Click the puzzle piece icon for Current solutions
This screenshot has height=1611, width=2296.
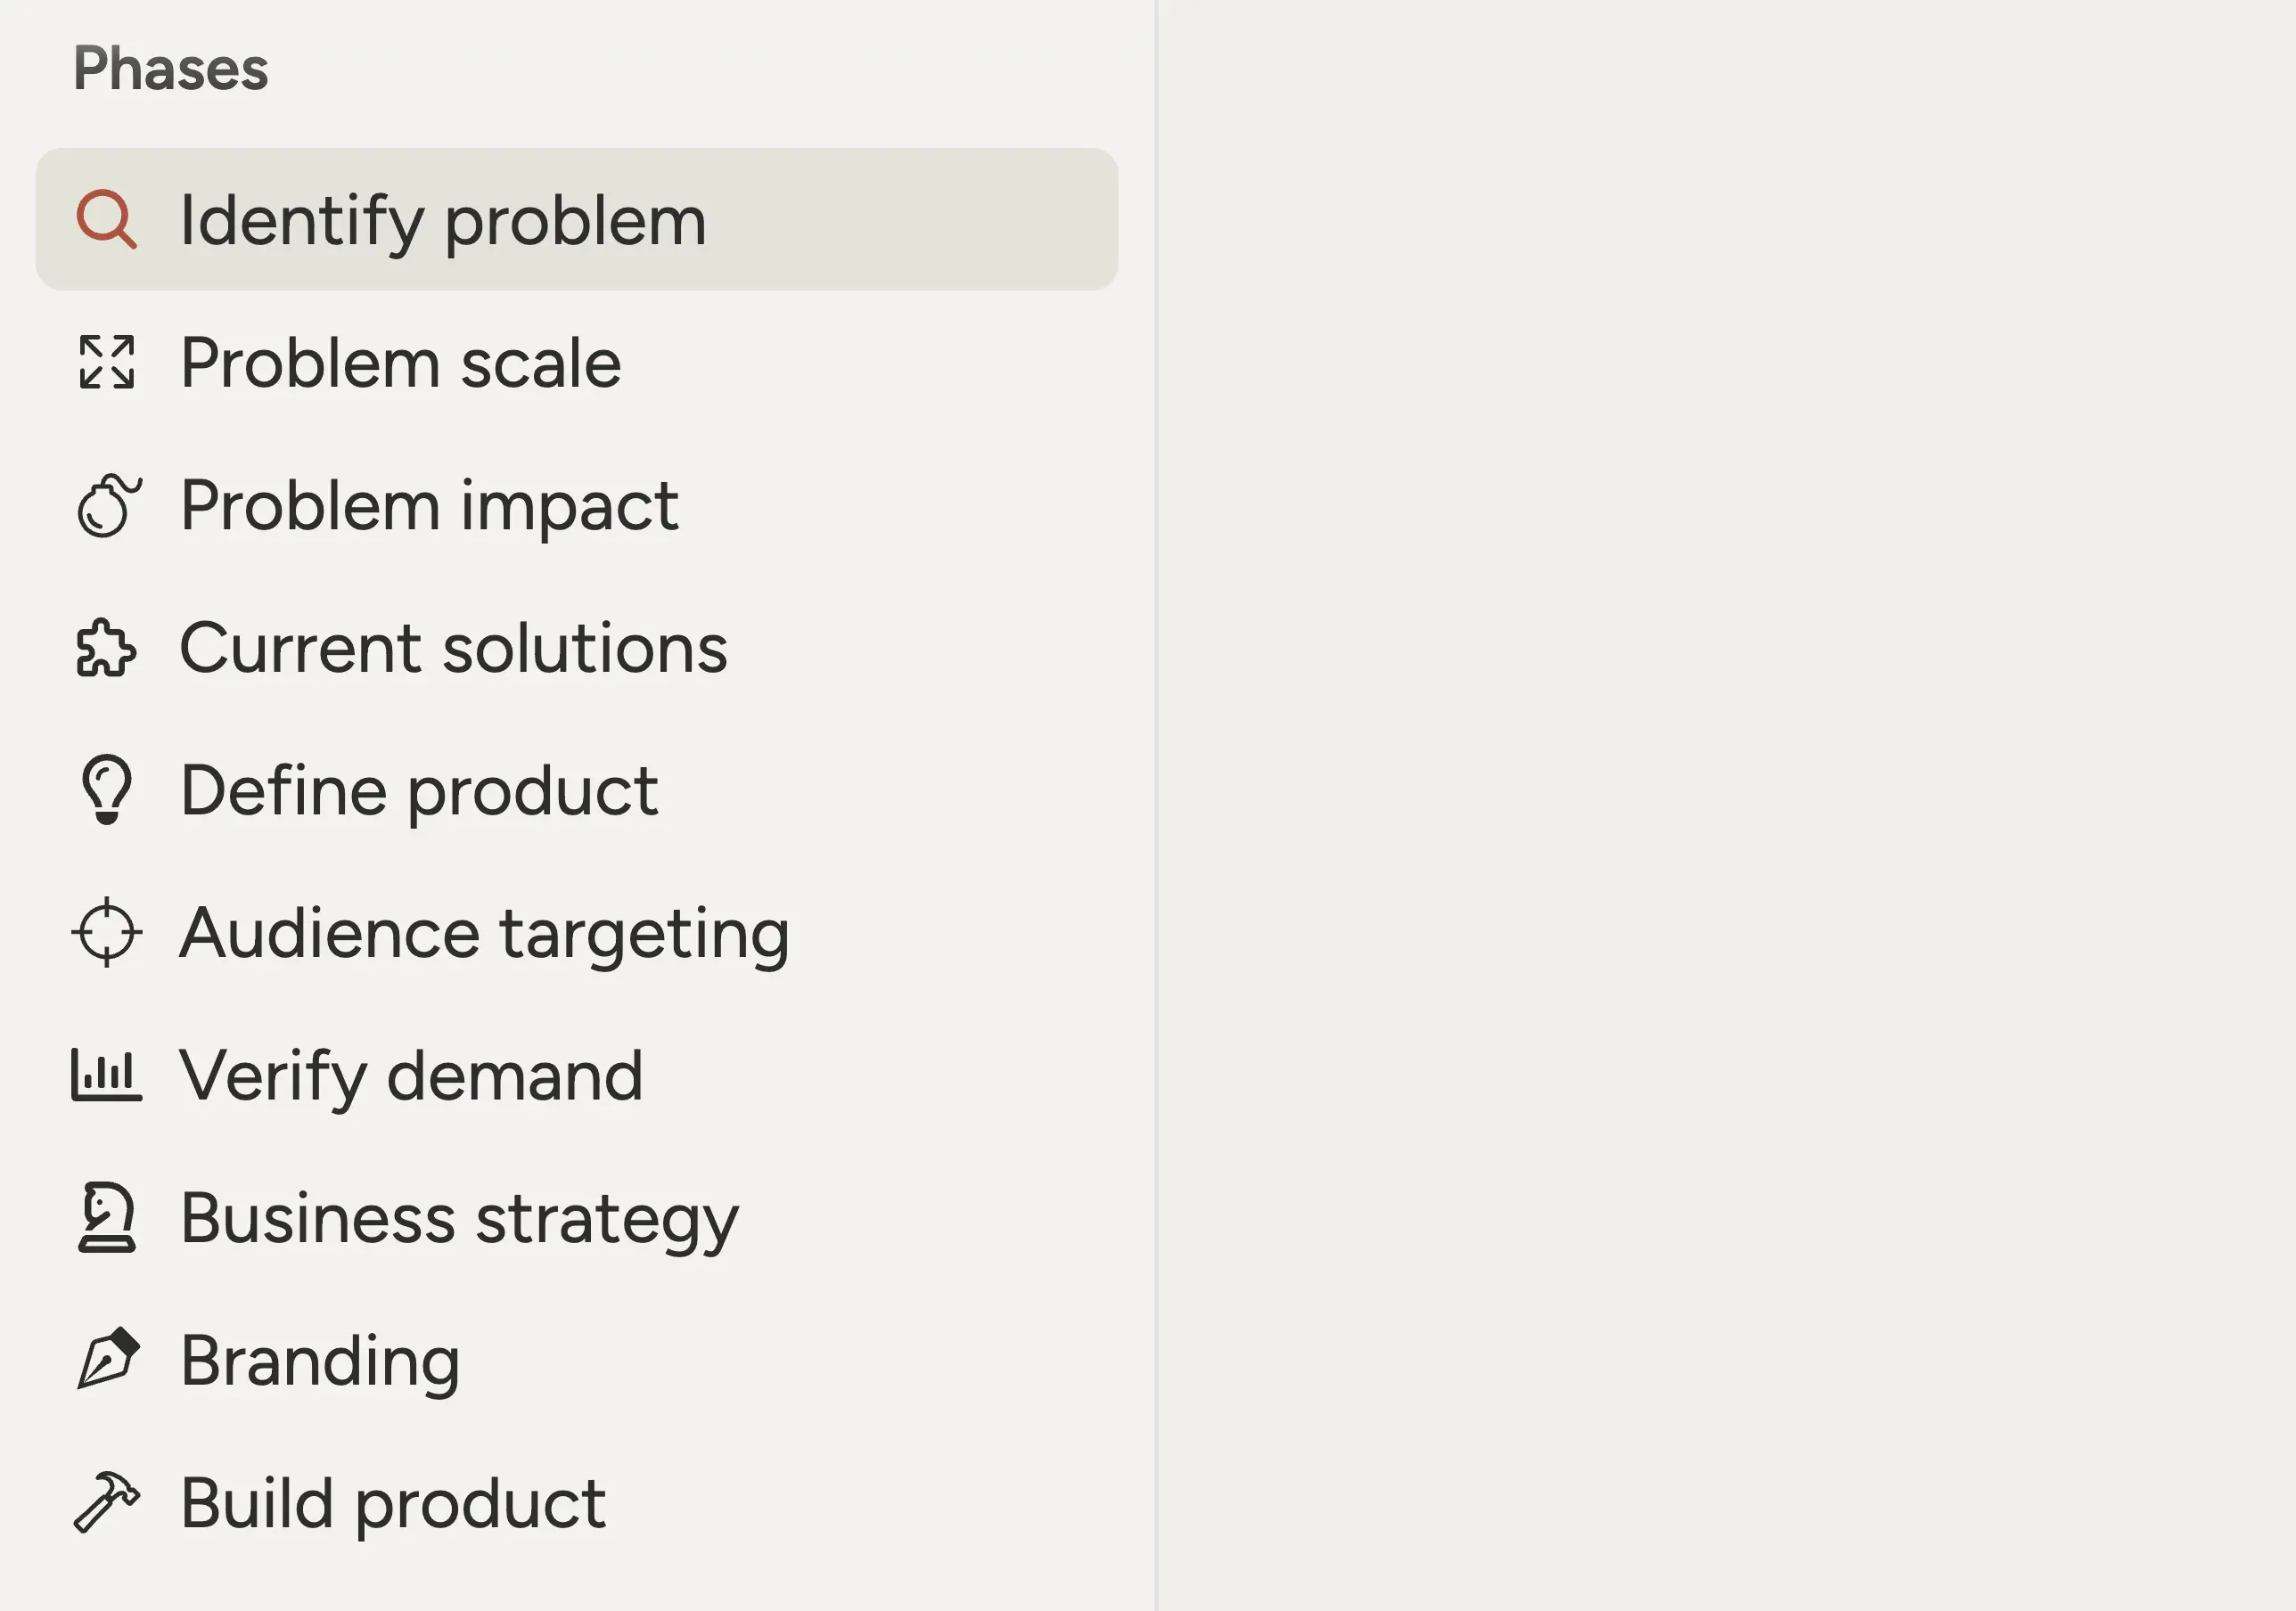tap(106, 648)
